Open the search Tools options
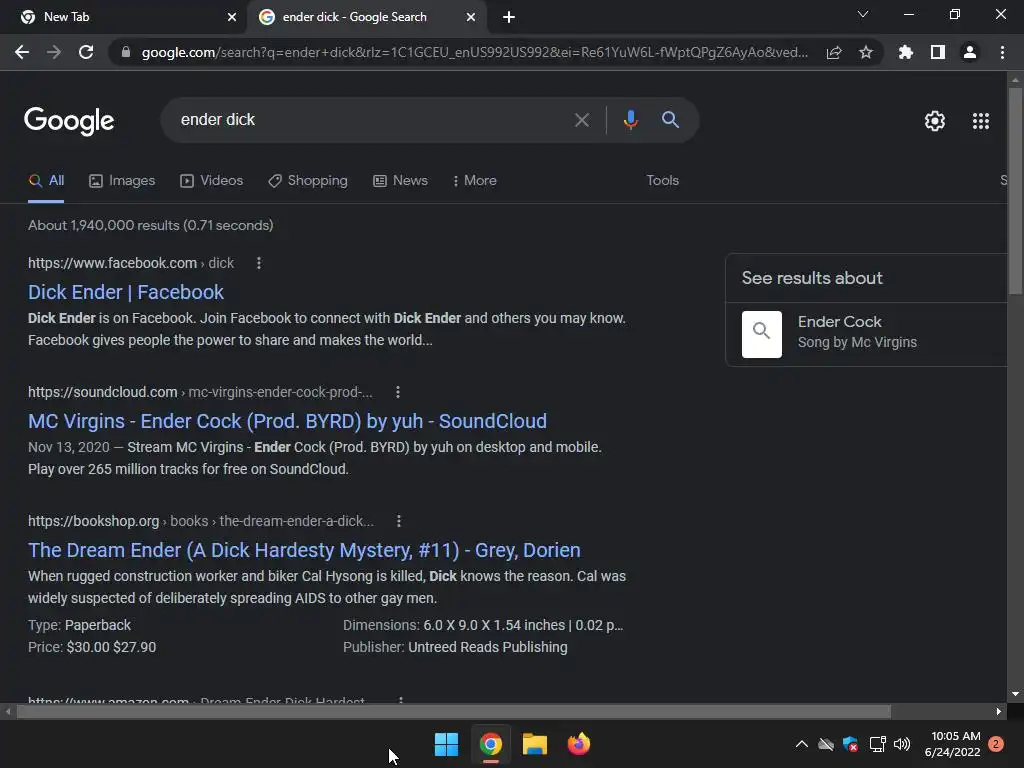This screenshot has height=768, width=1024. [x=662, y=180]
